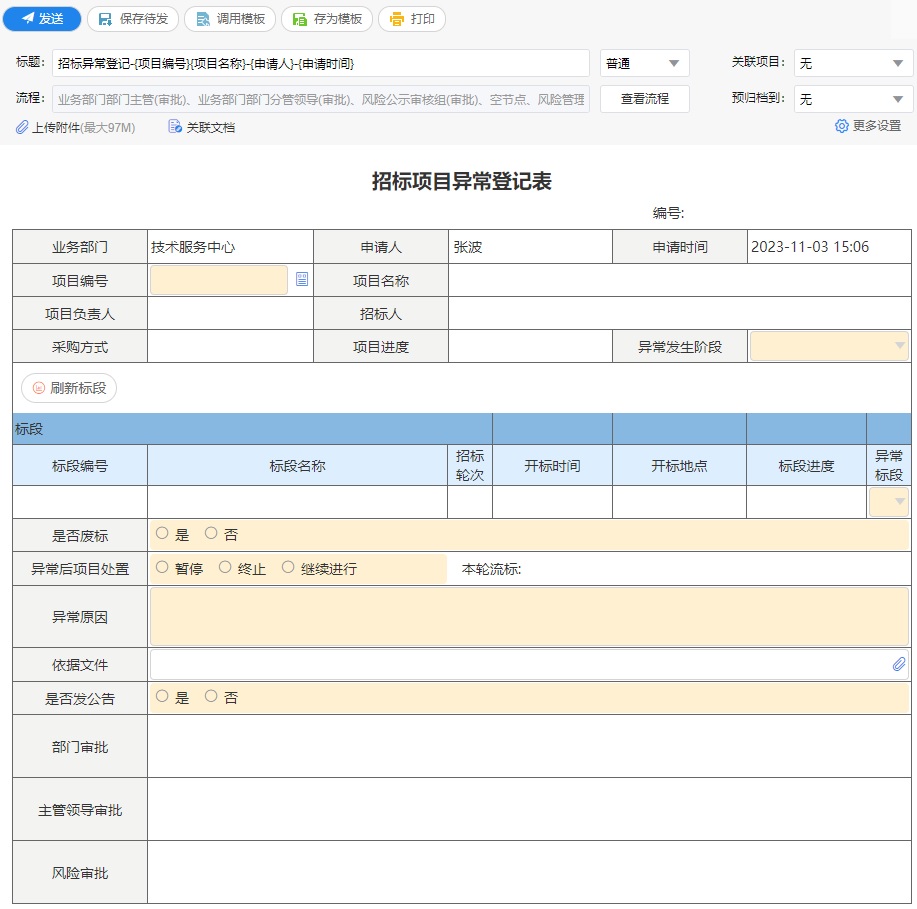Click the 2023-11-03 15:06 time value
Viewport: 917px width, 909px height.
click(x=810, y=247)
